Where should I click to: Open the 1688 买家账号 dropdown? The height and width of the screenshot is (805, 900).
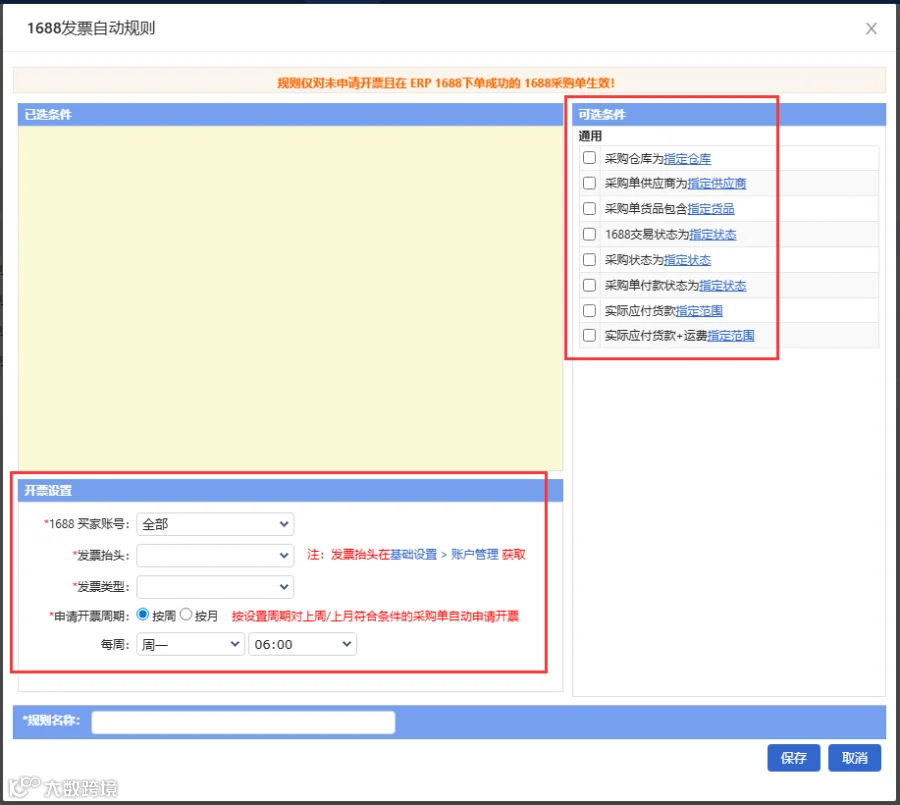(x=215, y=524)
